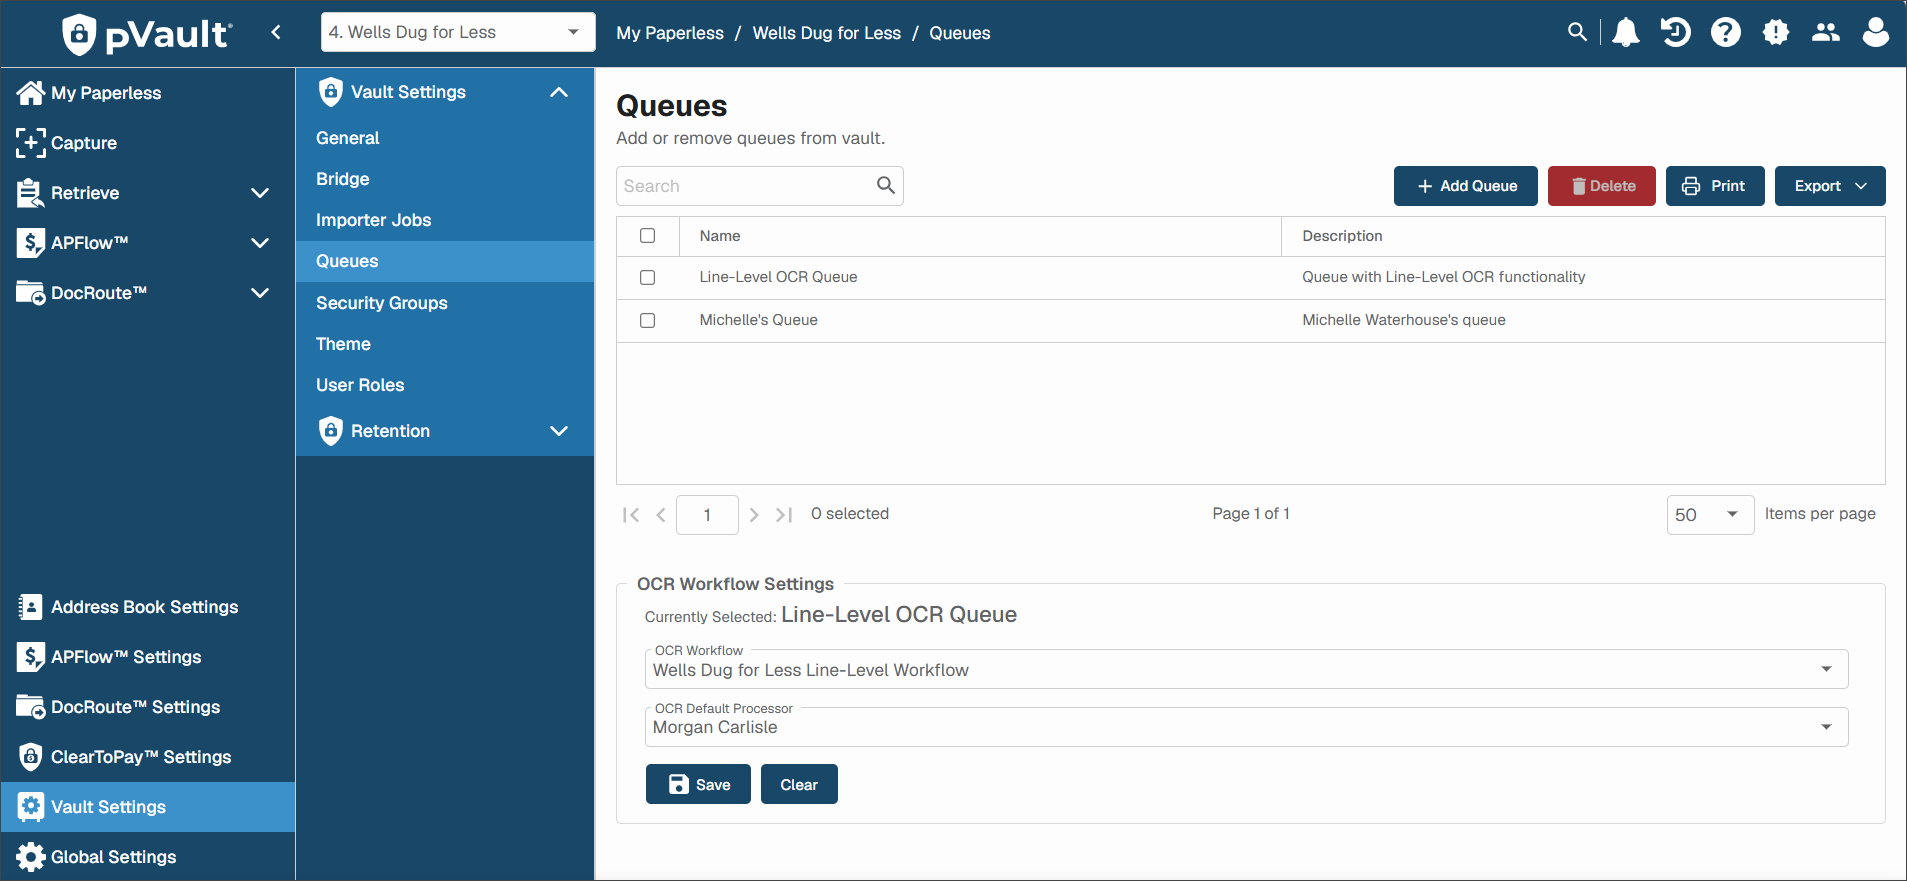The width and height of the screenshot is (1907, 881).
Task: Open the vault selector dropdown
Action: point(458,32)
